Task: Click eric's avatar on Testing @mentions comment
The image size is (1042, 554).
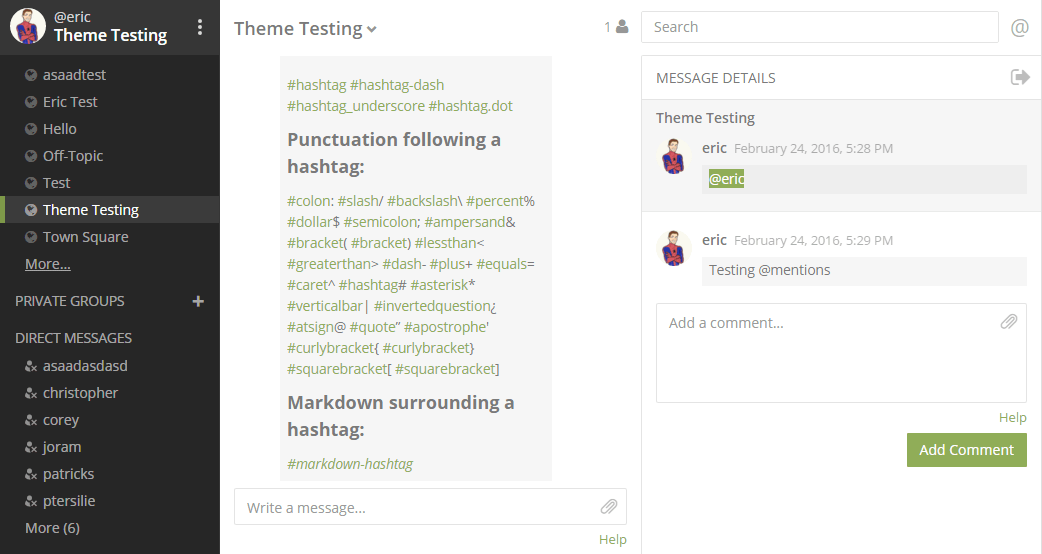Action: [x=674, y=247]
